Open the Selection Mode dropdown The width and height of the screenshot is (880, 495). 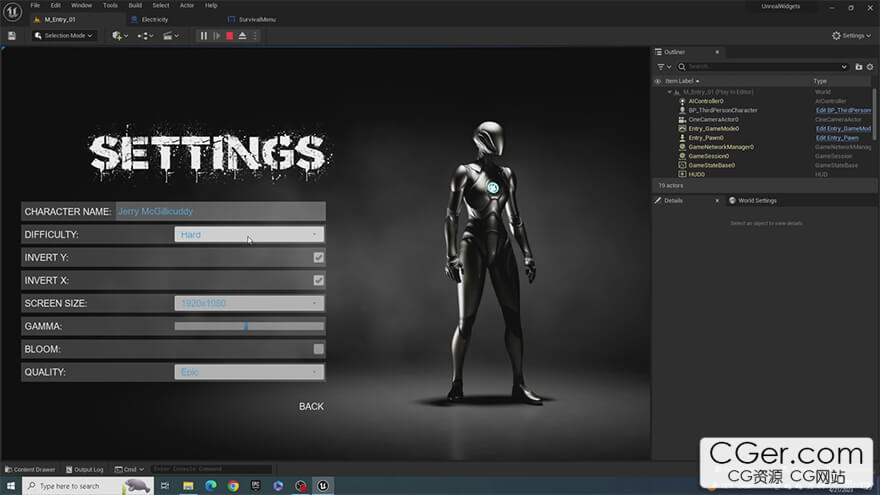coord(64,36)
